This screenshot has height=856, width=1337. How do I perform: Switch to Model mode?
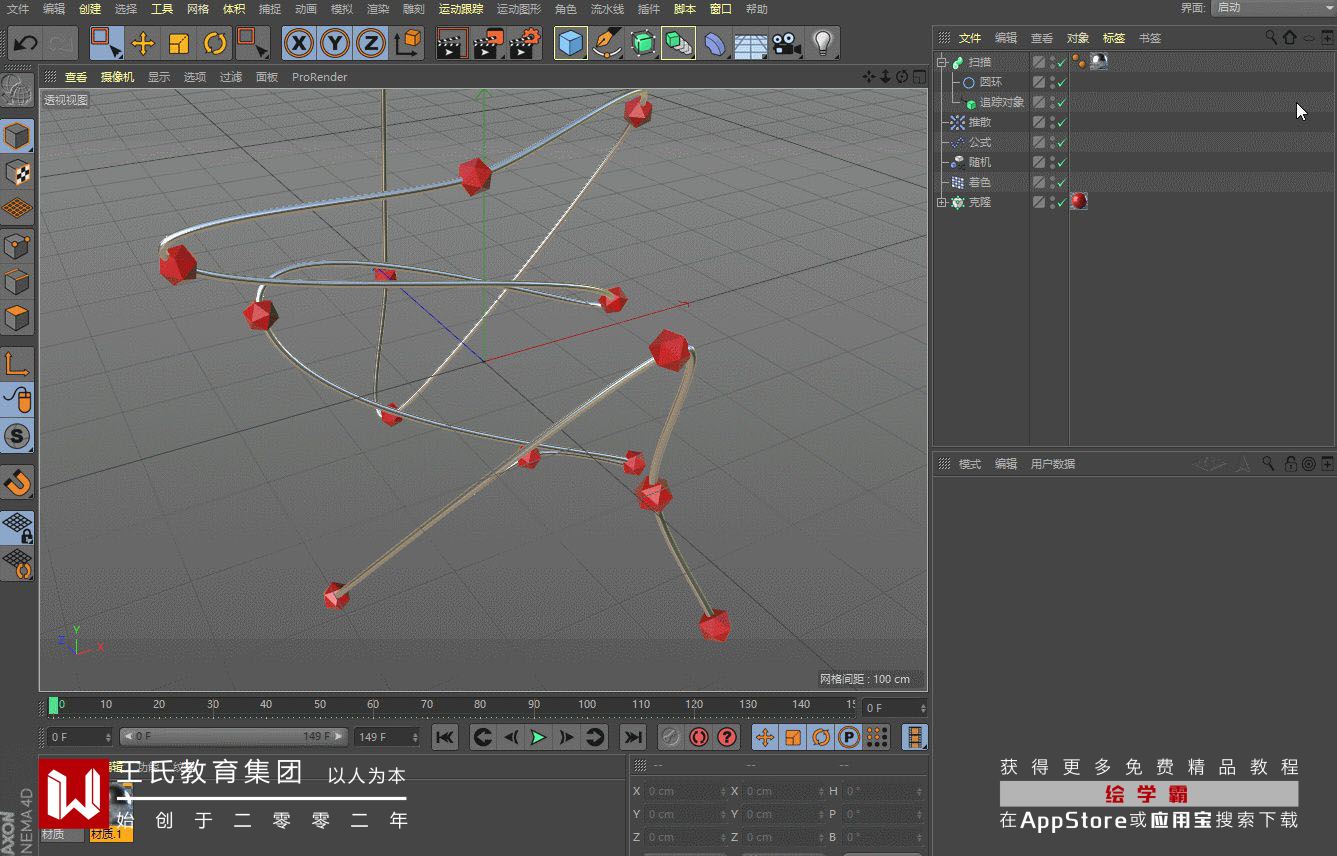[17, 135]
